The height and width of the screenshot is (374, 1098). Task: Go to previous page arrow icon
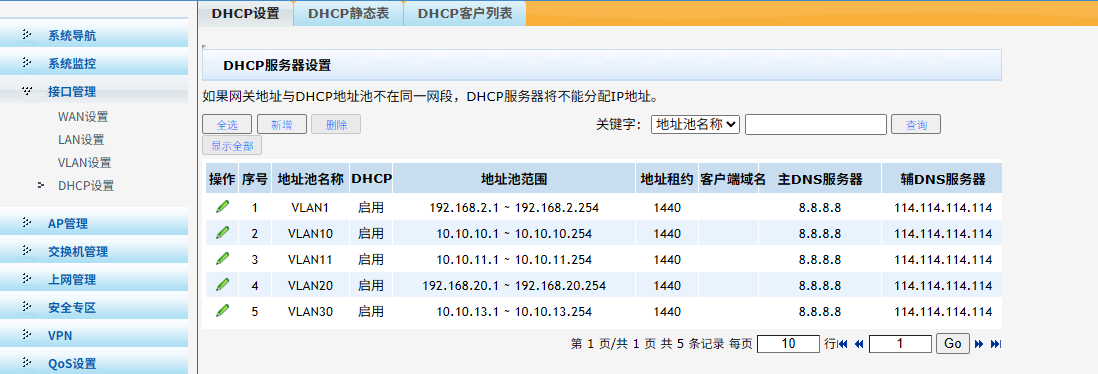click(859, 344)
